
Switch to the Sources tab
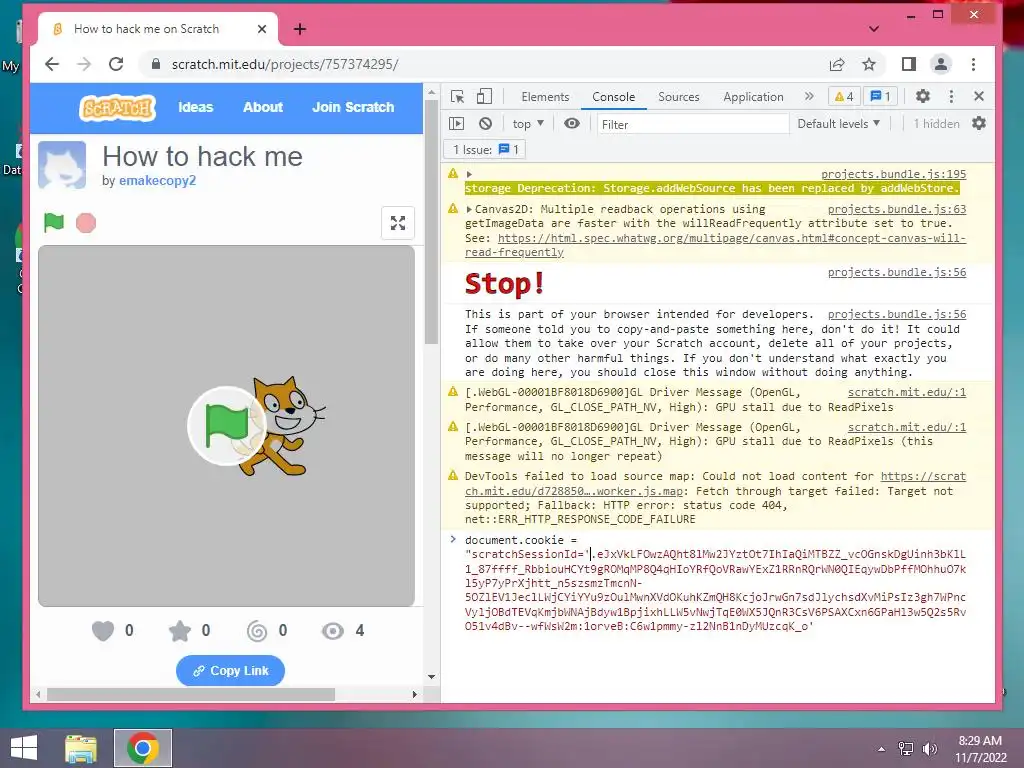click(679, 97)
